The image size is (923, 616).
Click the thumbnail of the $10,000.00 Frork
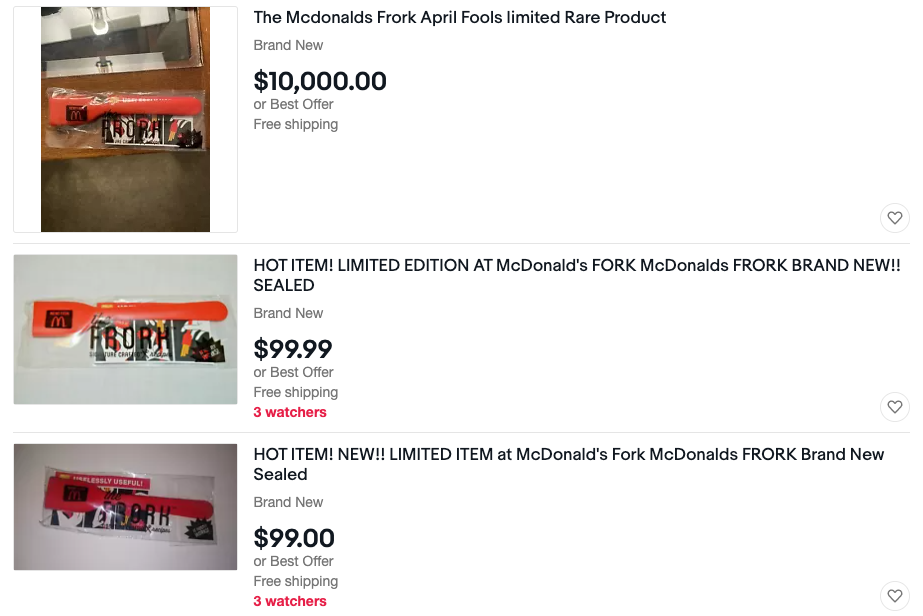coord(125,120)
